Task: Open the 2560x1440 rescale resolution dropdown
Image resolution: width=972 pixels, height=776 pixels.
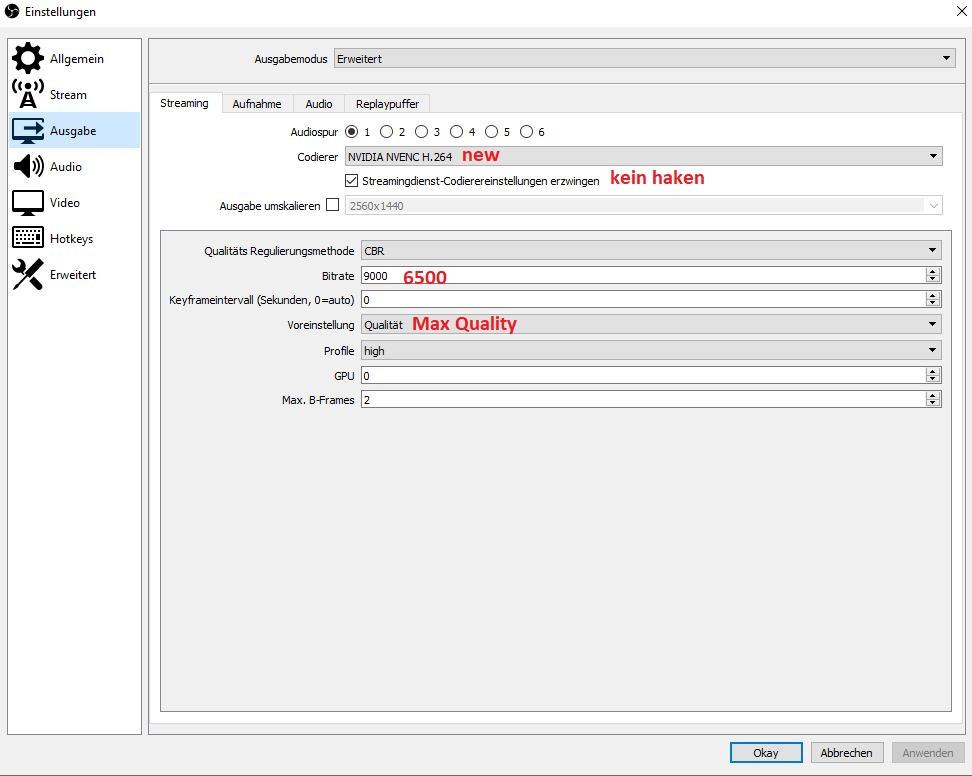Action: point(643,205)
